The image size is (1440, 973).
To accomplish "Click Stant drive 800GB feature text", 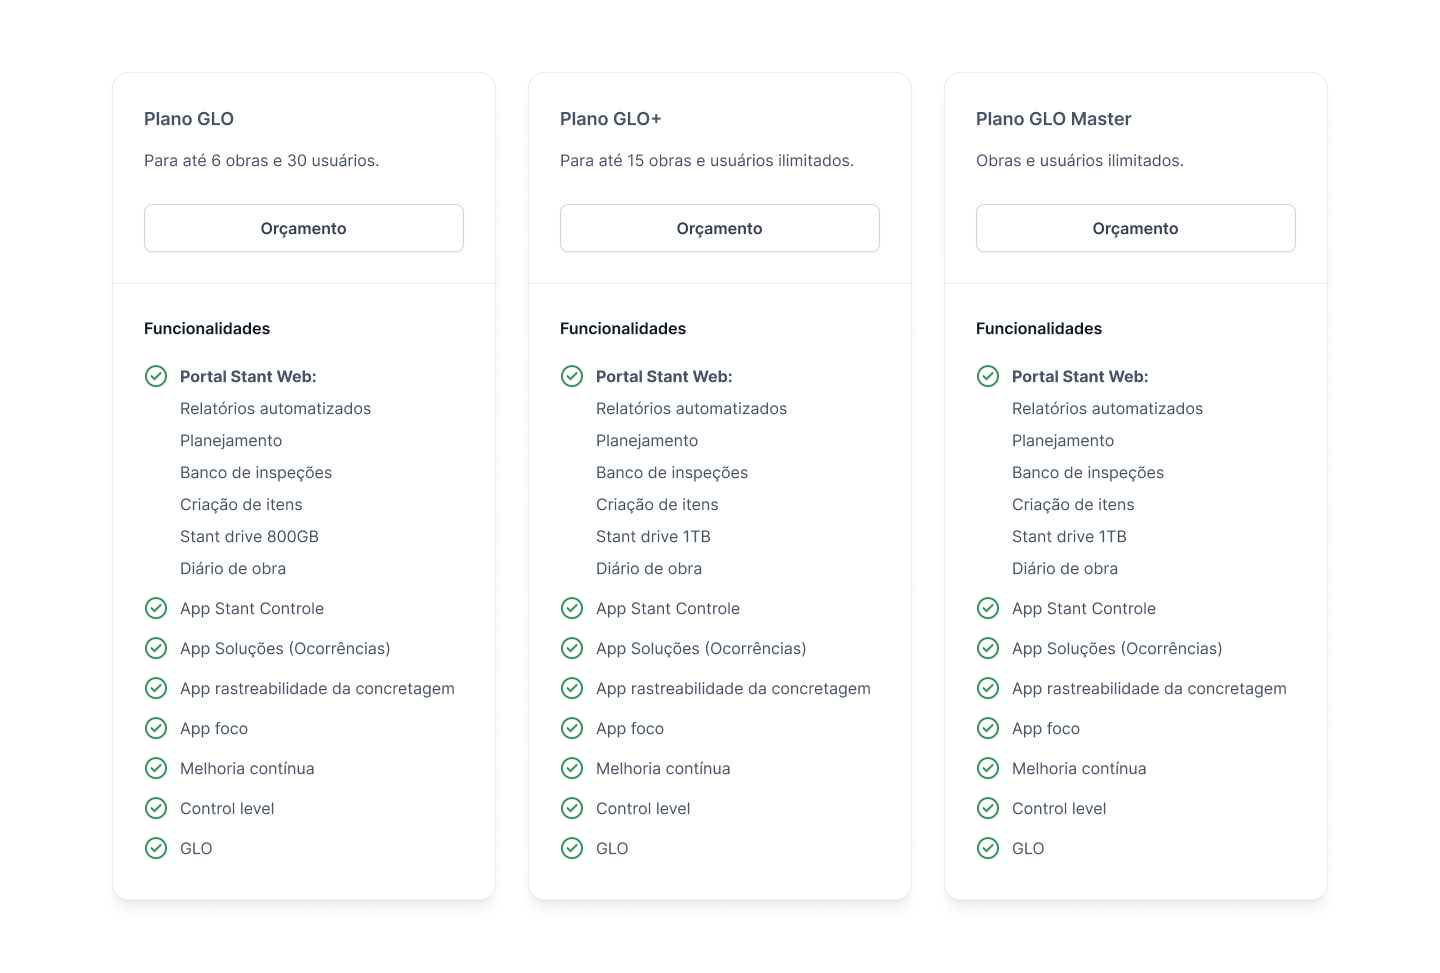I will click(249, 537).
